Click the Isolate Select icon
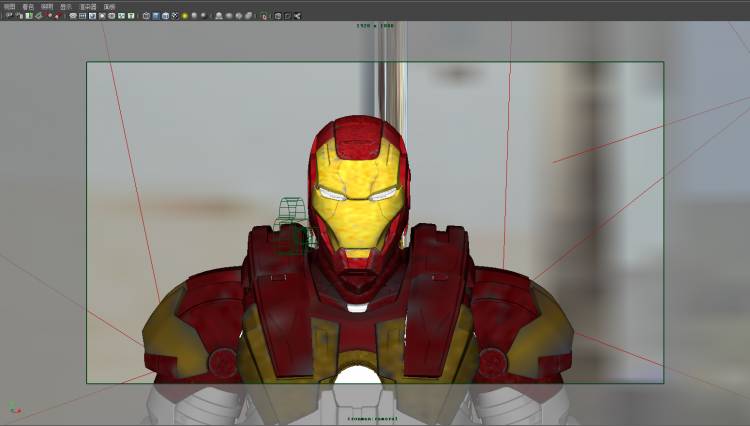Image resolution: width=750 pixels, height=426 pixels. click(x=264, y=16)
